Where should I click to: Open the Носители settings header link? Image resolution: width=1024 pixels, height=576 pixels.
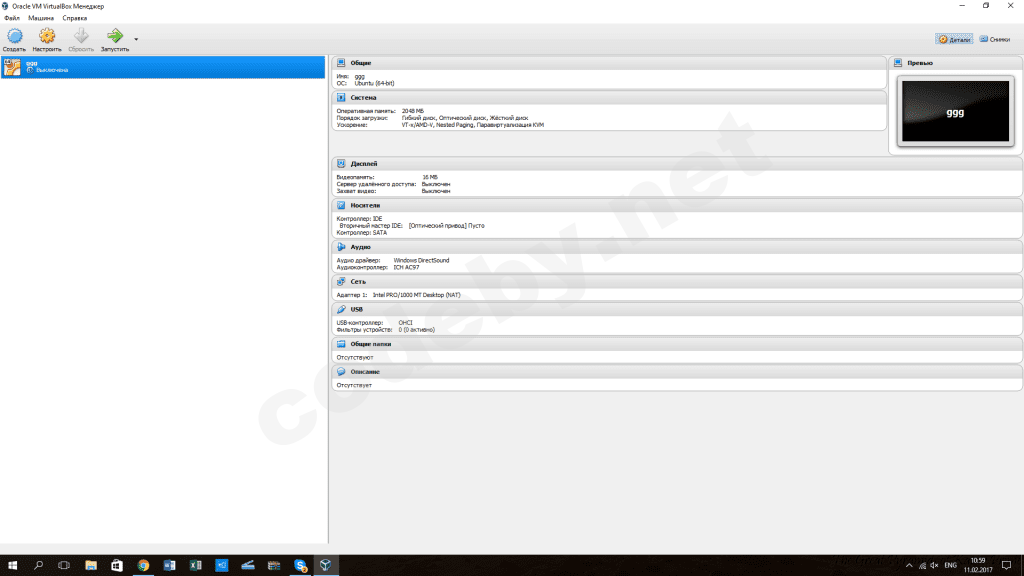365,205
